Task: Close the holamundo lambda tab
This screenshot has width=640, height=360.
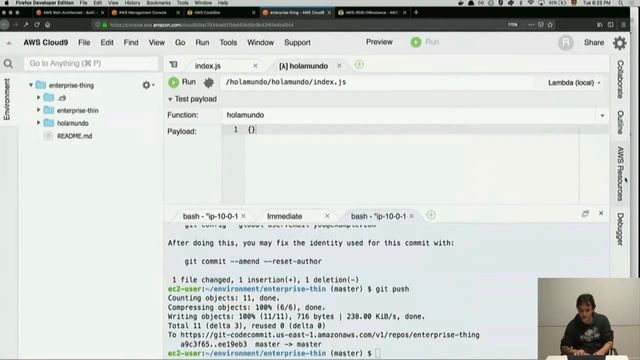Action: [x=339, y=66]
